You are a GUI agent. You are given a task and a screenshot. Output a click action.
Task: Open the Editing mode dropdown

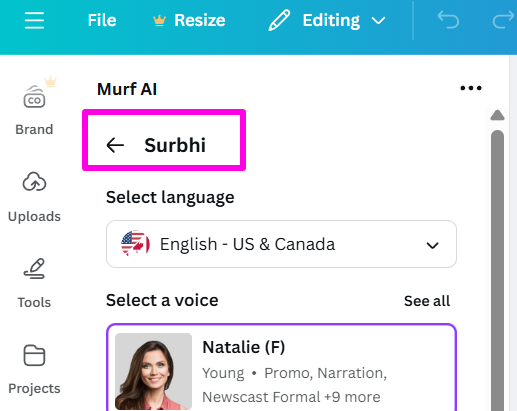point(327,21)
